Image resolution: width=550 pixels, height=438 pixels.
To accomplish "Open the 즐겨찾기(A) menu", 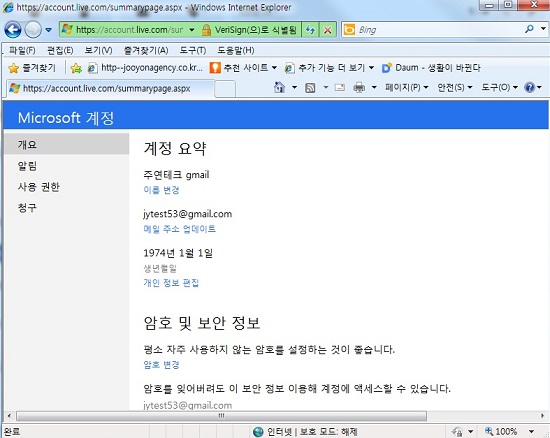I will [146, 50].
